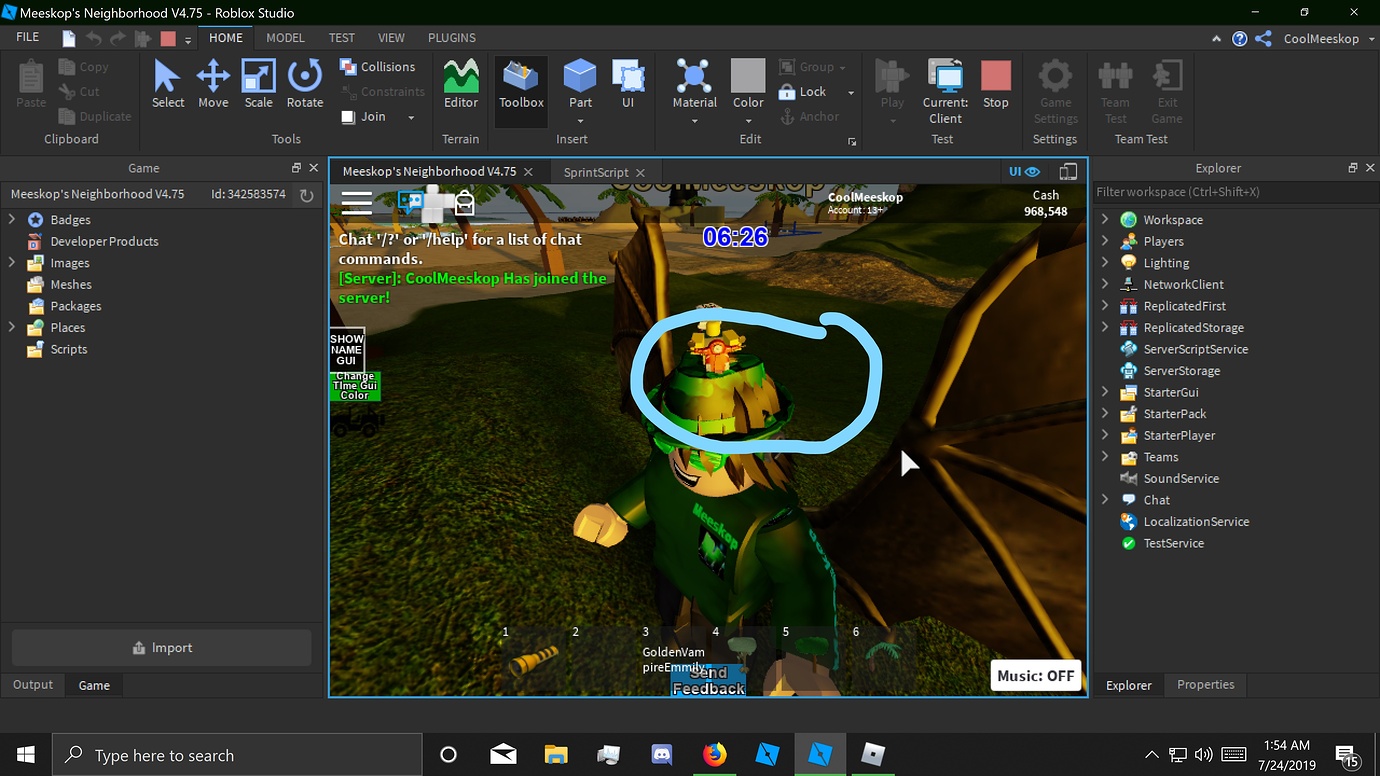Expand the Workspace node in Explorer
The height and width of the screenshot is (776, 1380).
[x=1105, y=220]
